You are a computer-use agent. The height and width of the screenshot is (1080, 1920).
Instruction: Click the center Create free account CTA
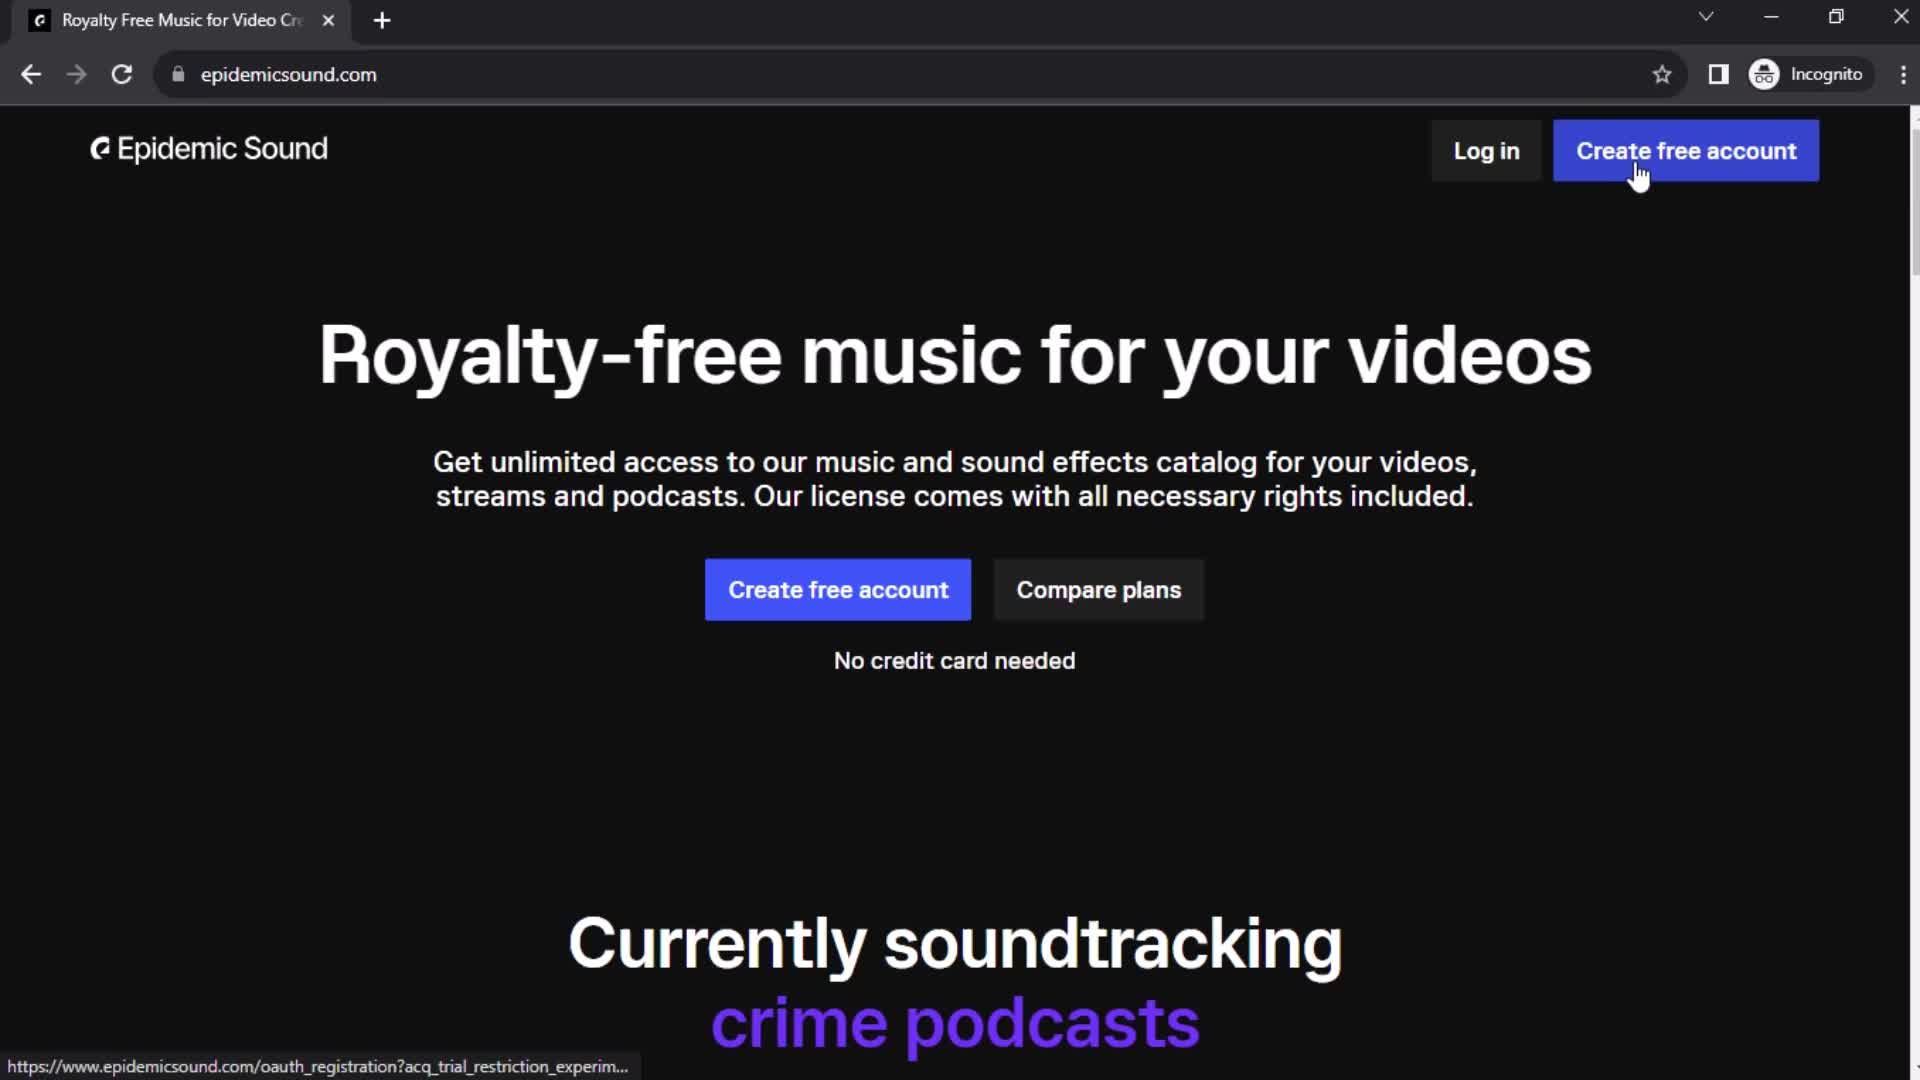(x=839, y=589)
